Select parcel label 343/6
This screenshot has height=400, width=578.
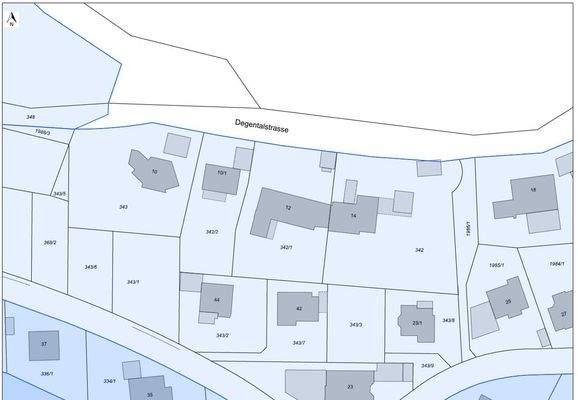point(91,267)
